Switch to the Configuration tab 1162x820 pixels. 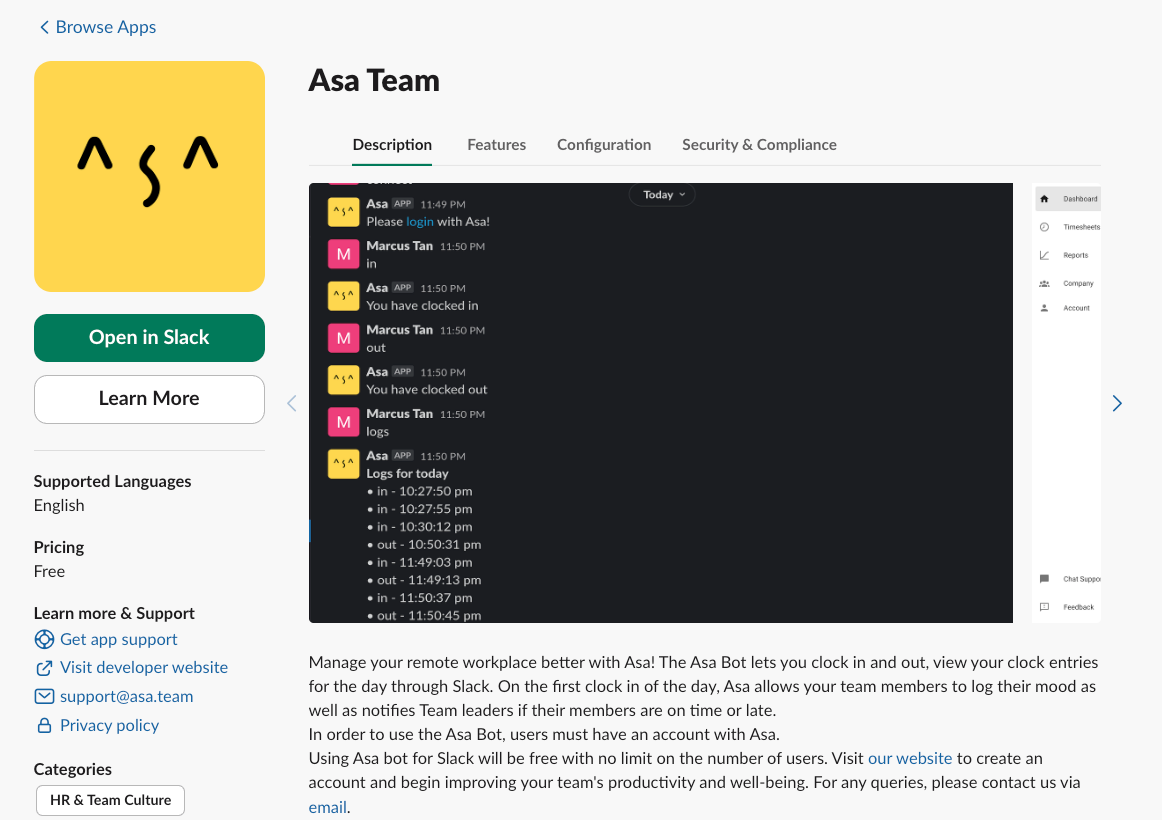point(604,144)
